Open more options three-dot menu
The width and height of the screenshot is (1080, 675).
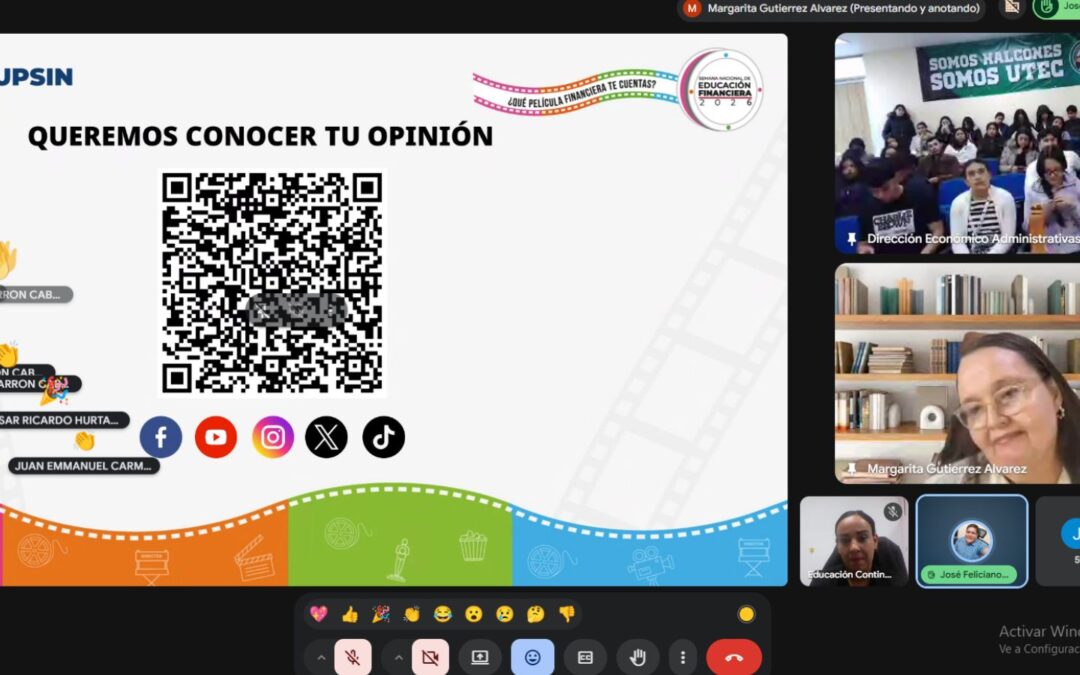[x=683, y=657]
